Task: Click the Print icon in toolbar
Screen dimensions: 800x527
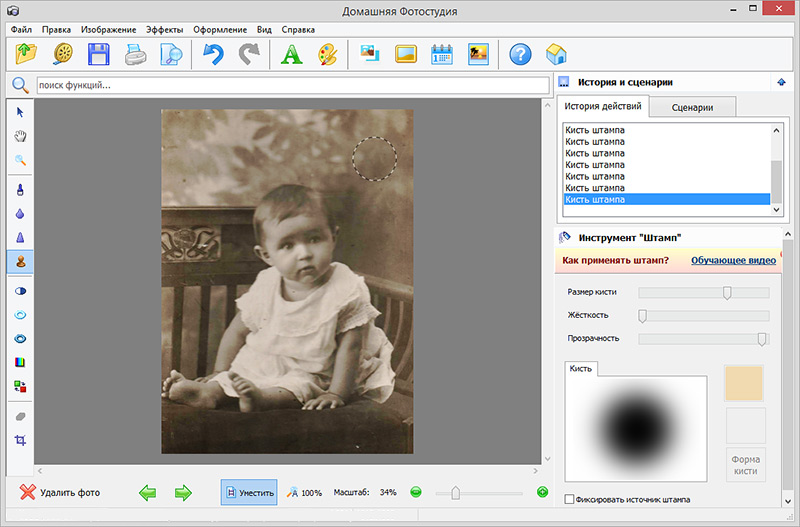Action: pyautogui.click(x=135, y=54)
